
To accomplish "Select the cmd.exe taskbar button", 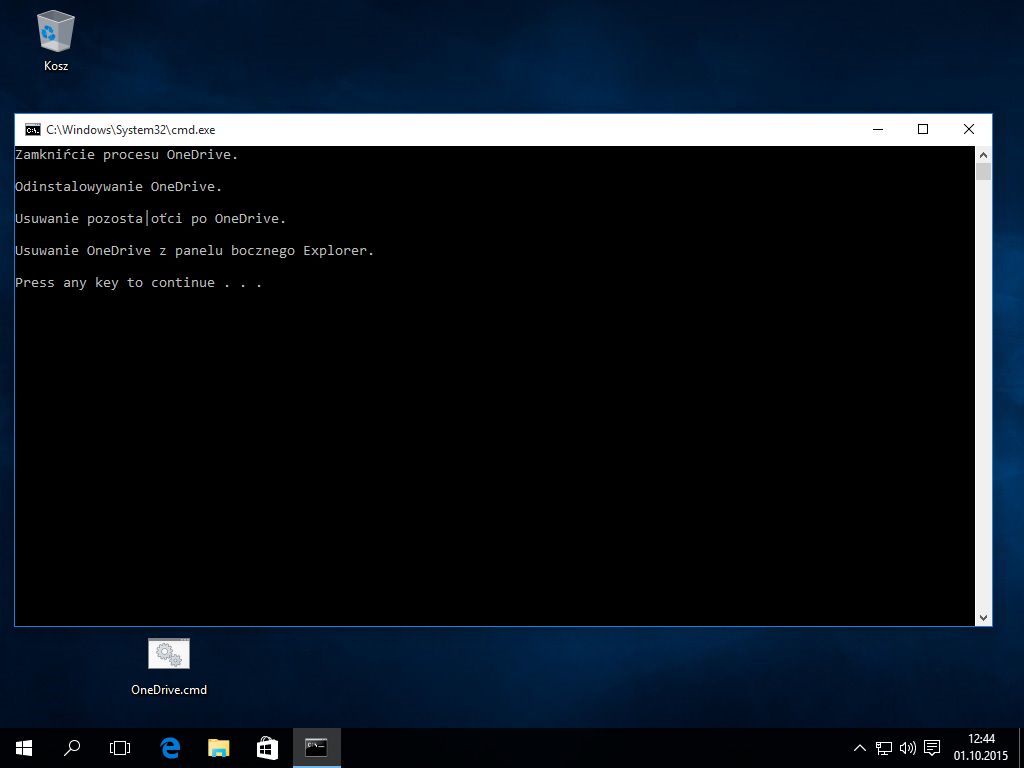I will [x=316, y=748].
